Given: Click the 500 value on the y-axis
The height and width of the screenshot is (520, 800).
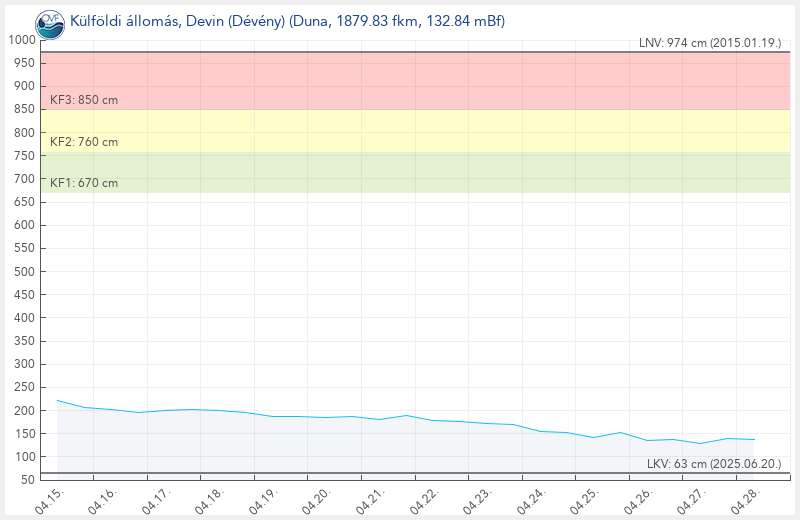Looking at the screenshot, I should click(x=23, y=271).
